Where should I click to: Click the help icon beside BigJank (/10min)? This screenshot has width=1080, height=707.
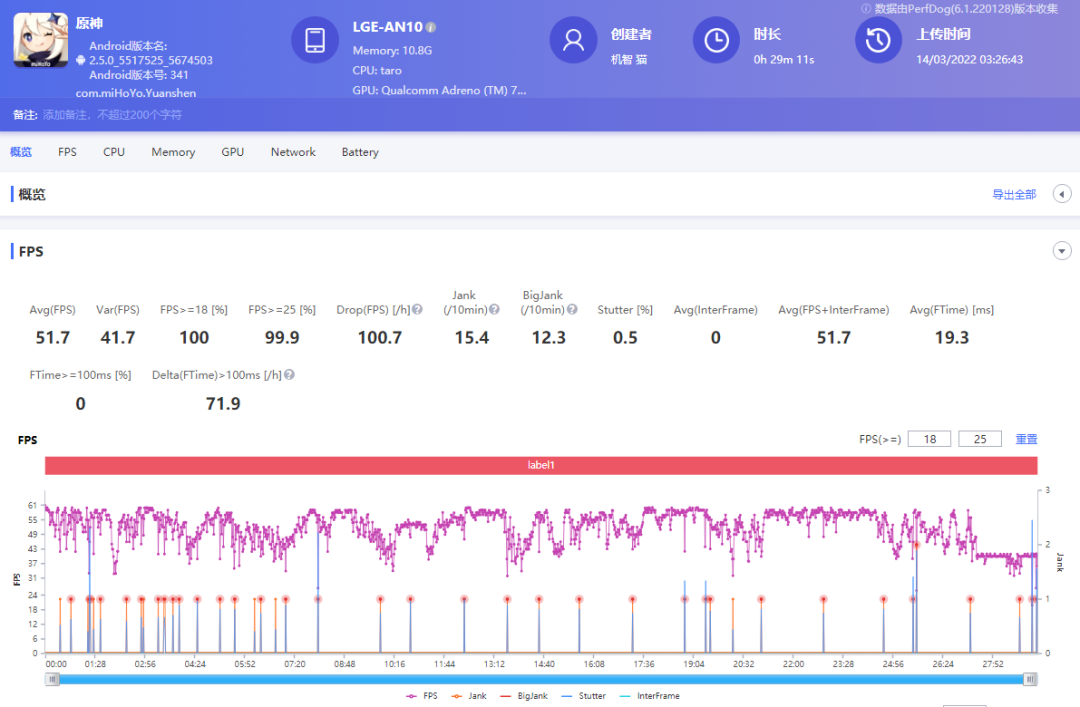tap(571, 310)
